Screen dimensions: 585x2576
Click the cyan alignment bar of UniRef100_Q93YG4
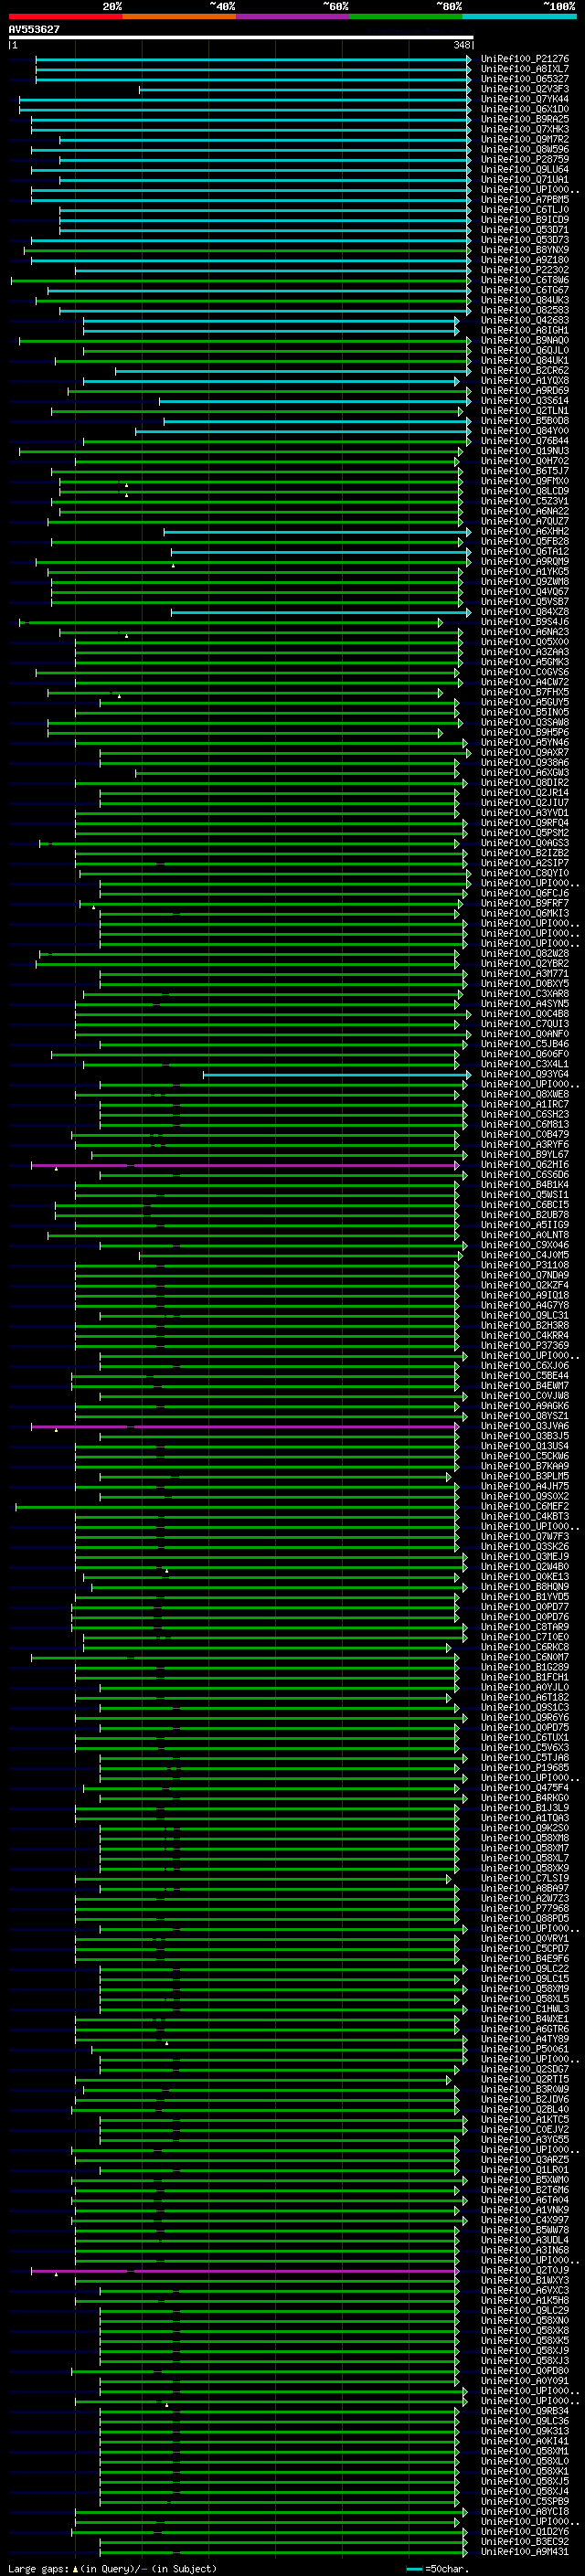[337, 1075]
